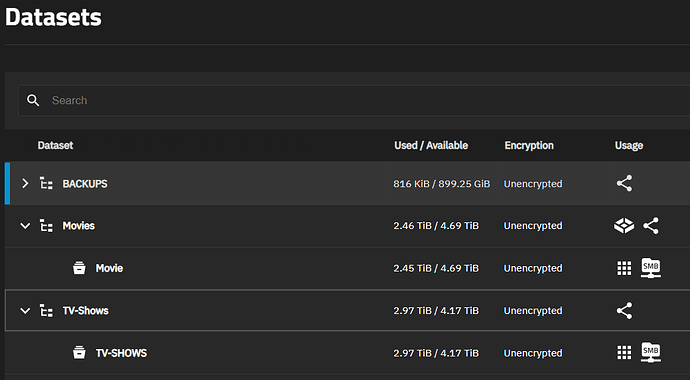Click the 816 KiB / 899.25 GiB value

click(x=442, y=184)
